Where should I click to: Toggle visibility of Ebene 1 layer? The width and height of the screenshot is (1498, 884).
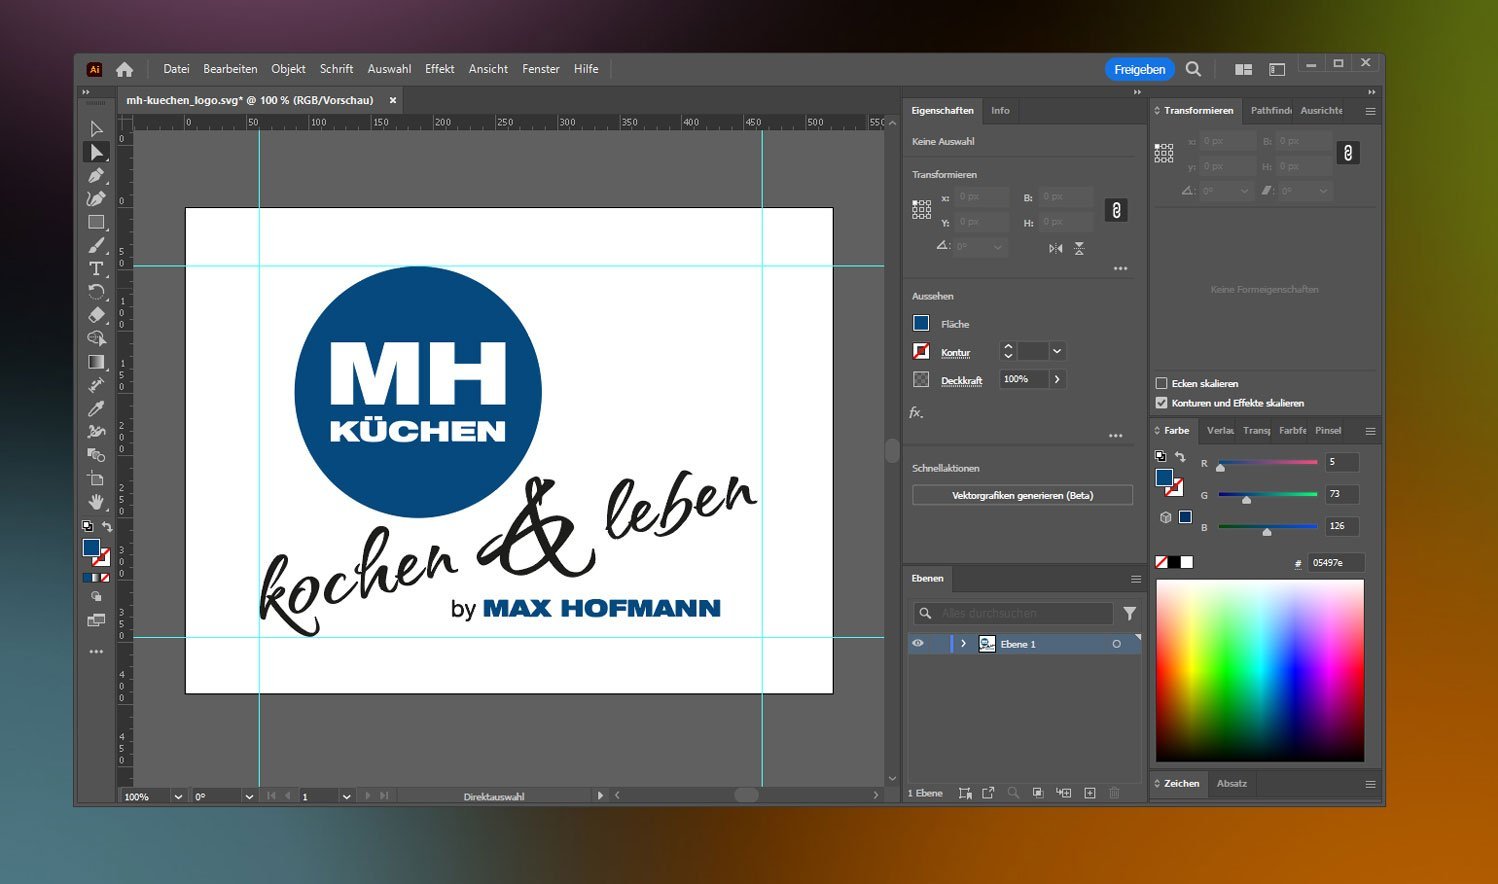click(917, 644)
